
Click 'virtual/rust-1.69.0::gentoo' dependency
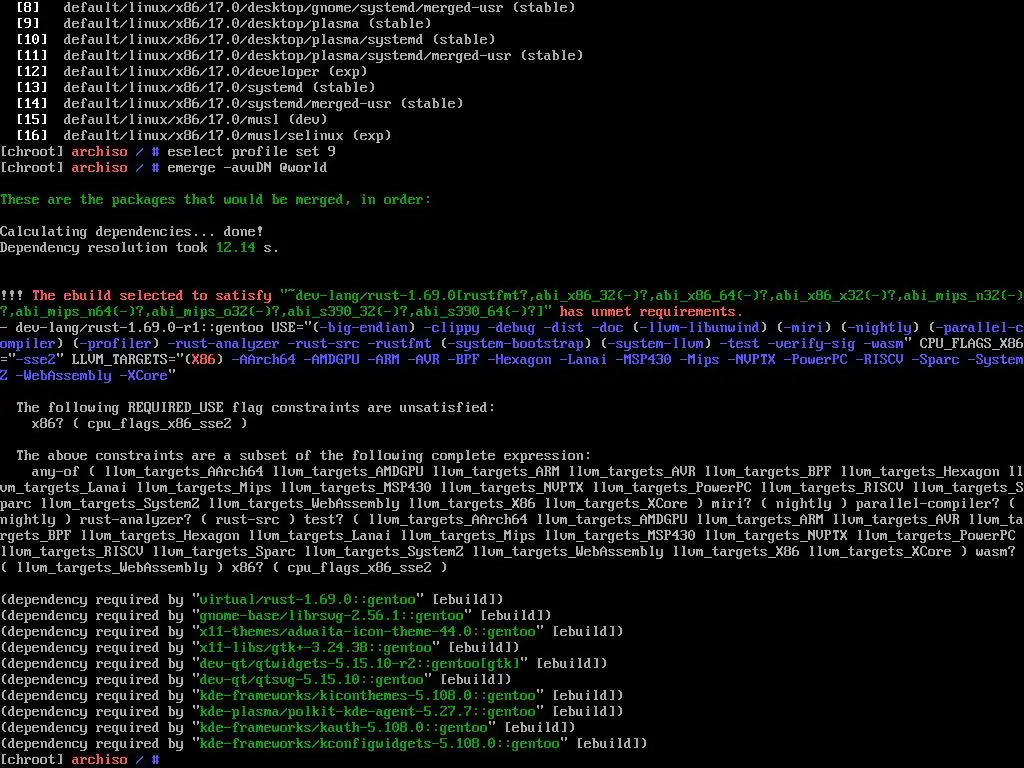[308, 600]
